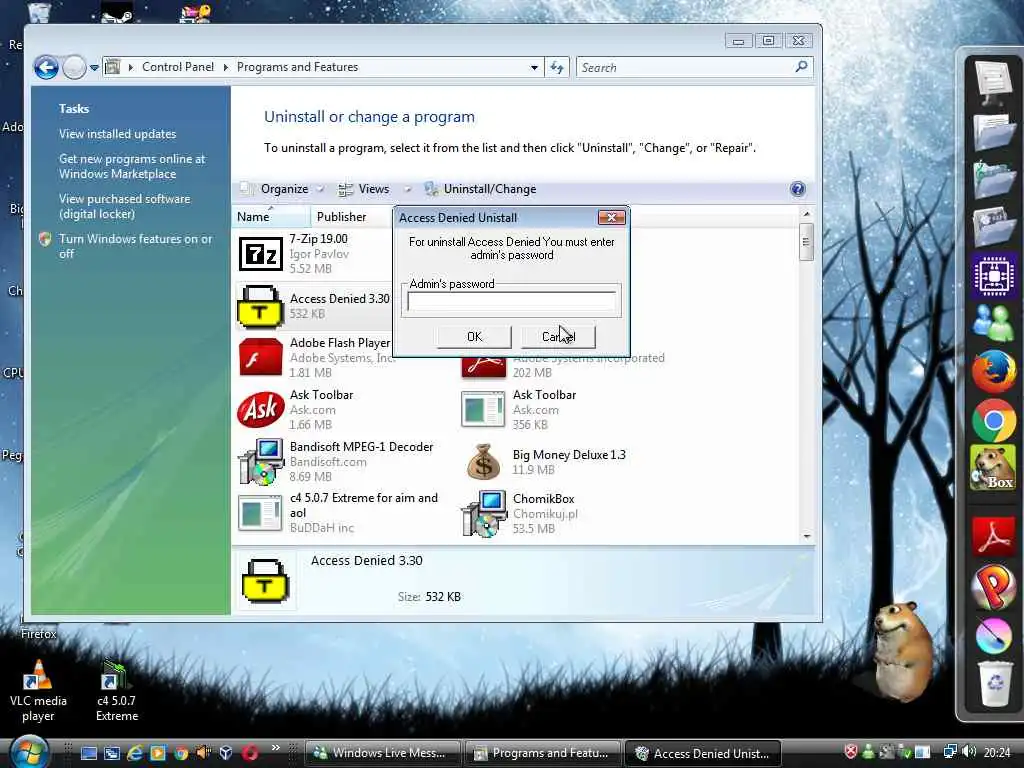The height and width of the screenshot is (768, 1024).
Task: Select the Bandisoft MPEG-1 Decoder icon
Action: (260, 462)
